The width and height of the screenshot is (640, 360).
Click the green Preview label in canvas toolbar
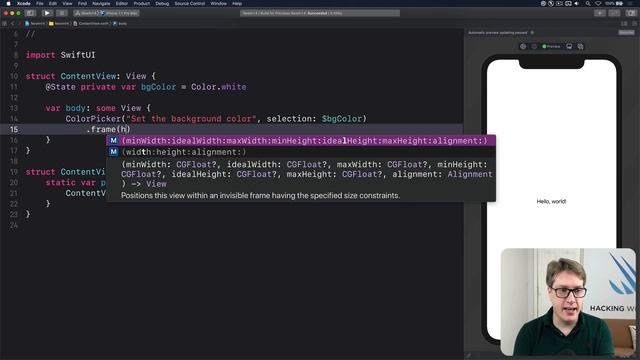coord(551,47)
